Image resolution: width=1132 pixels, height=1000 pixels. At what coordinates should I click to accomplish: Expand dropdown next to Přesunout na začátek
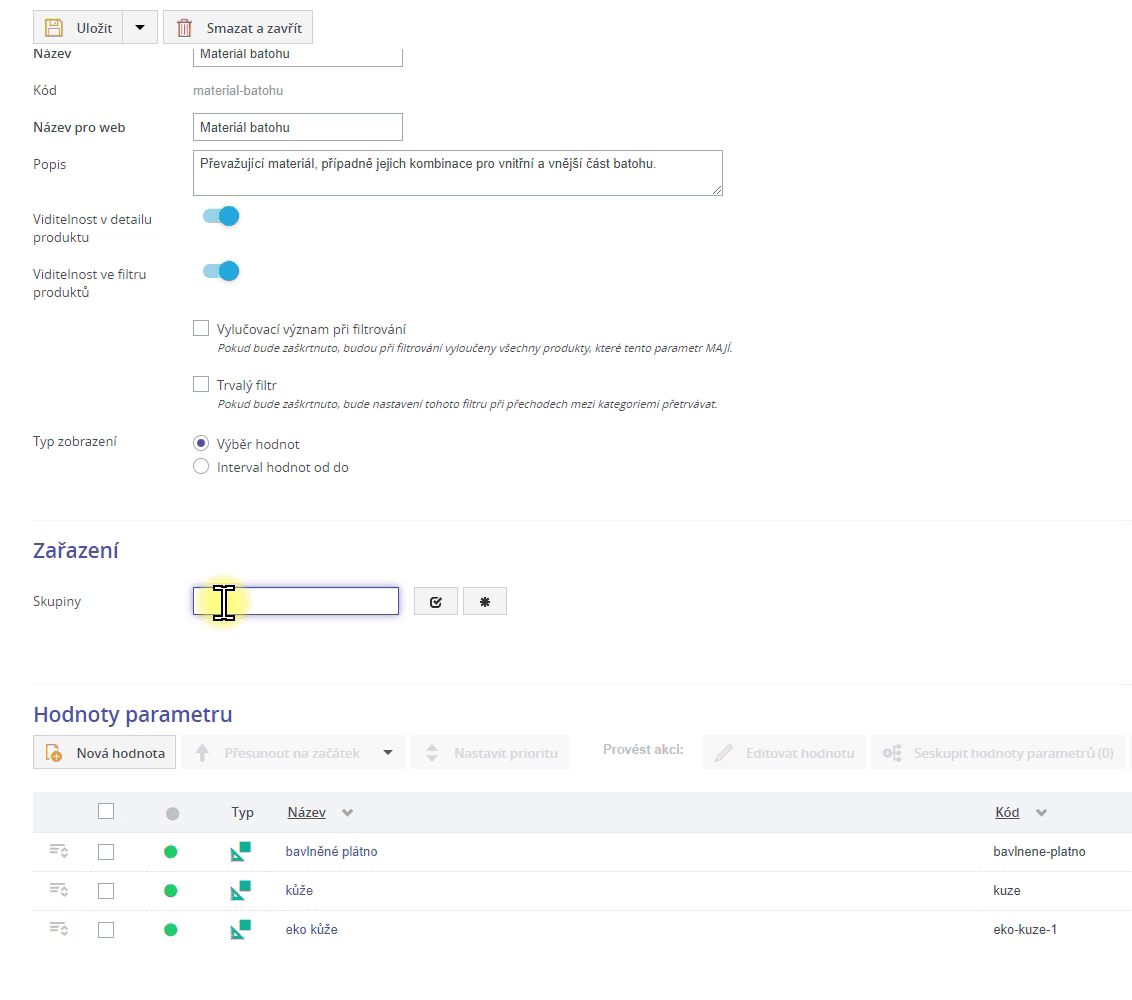click(388, 753)
